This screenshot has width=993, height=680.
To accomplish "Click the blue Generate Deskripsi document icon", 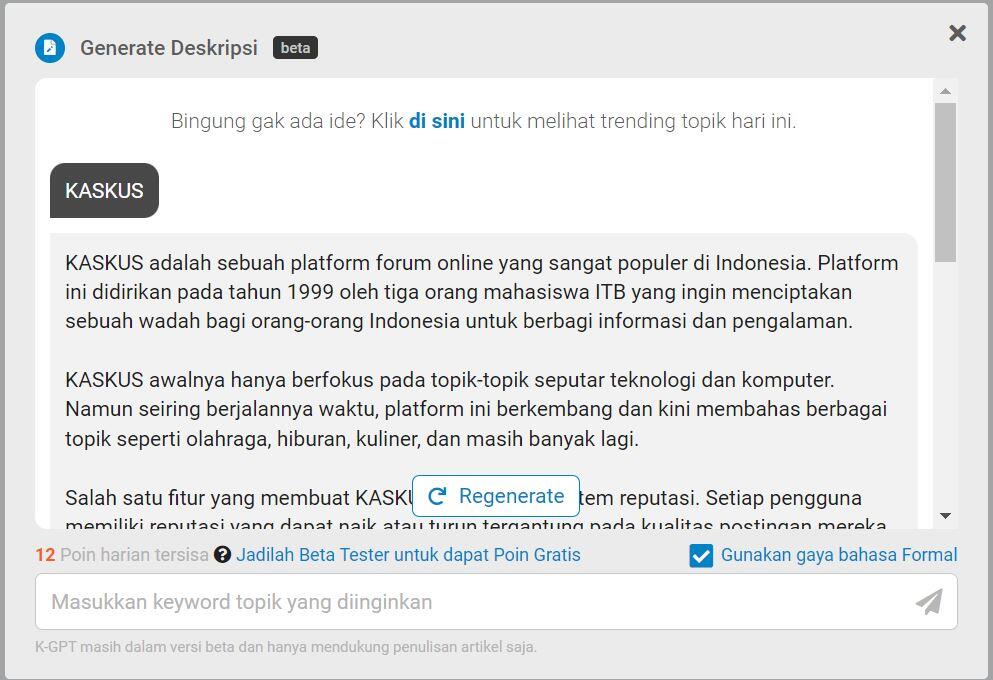I will [x=50, y=48].
